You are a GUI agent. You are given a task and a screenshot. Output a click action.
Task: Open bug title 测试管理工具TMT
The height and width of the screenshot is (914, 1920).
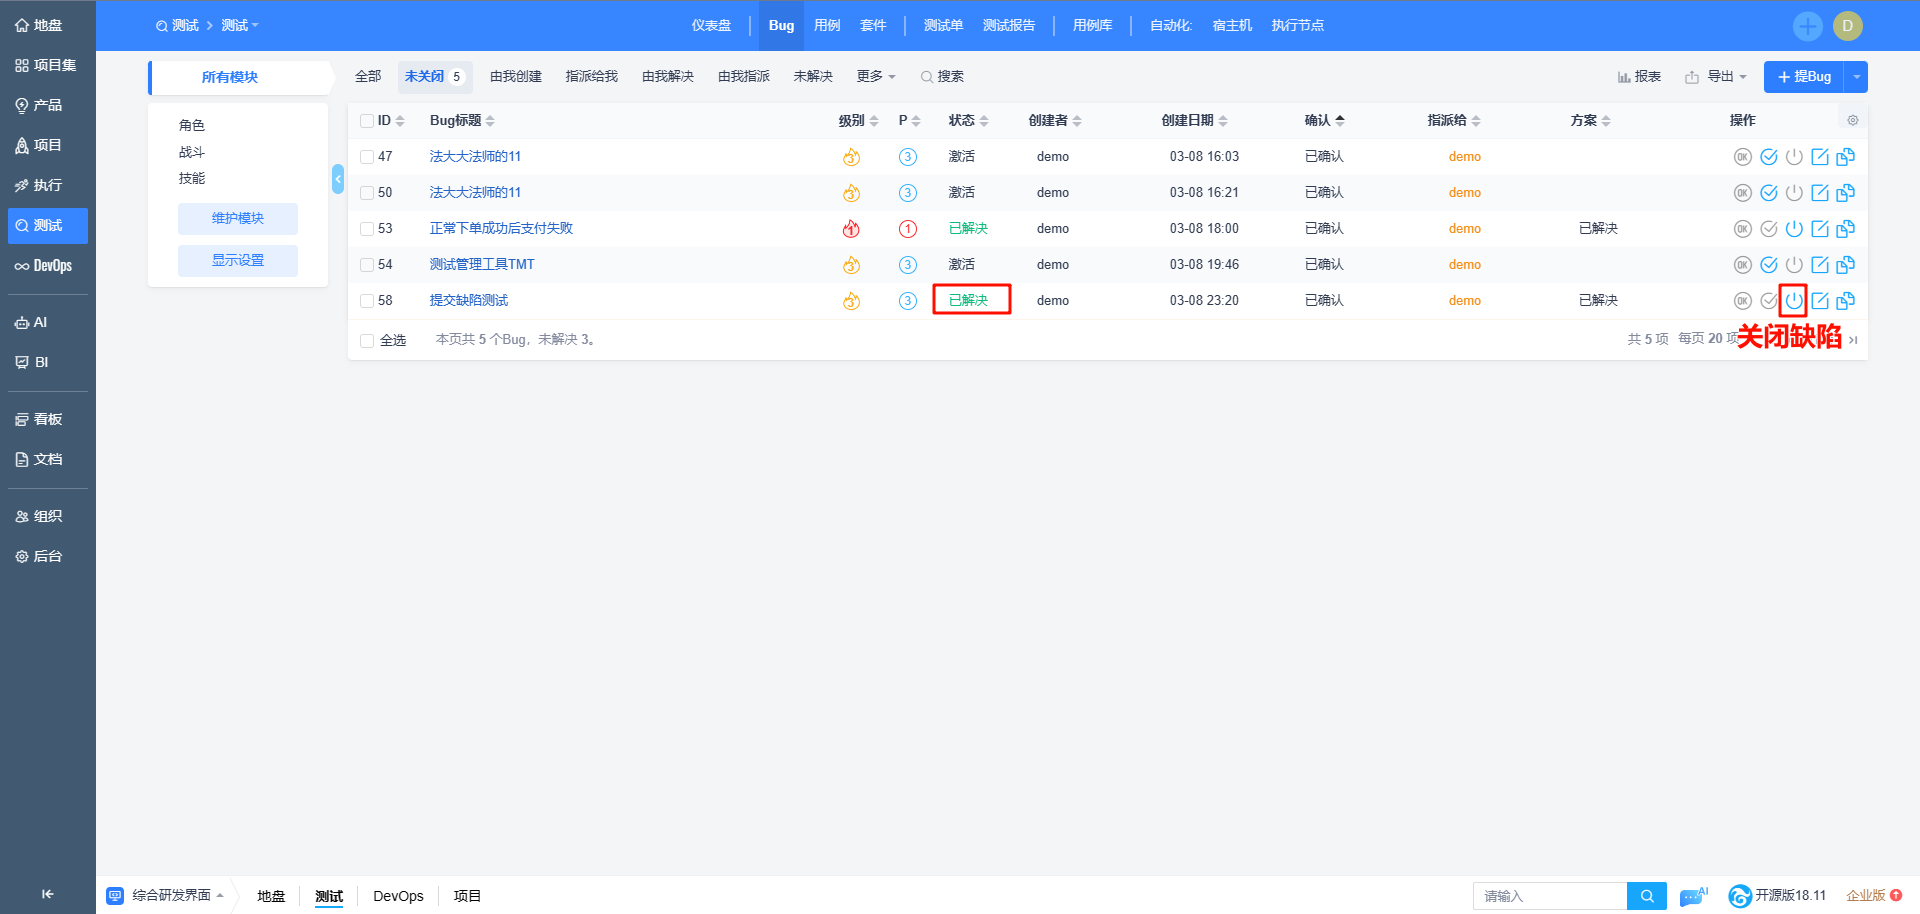click(x=482, y=265)
